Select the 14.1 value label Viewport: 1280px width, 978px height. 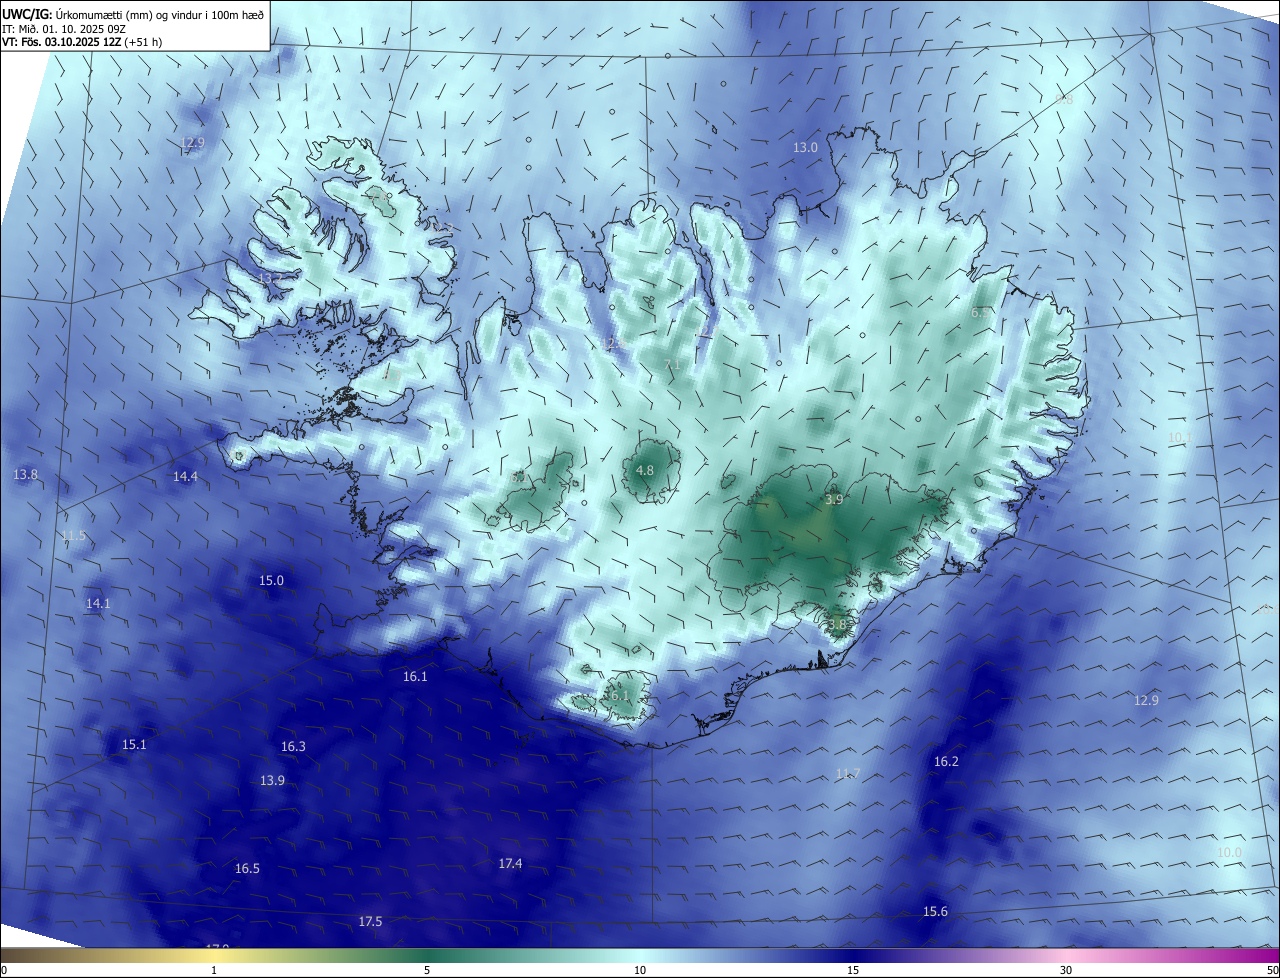[x=98, y=604]
